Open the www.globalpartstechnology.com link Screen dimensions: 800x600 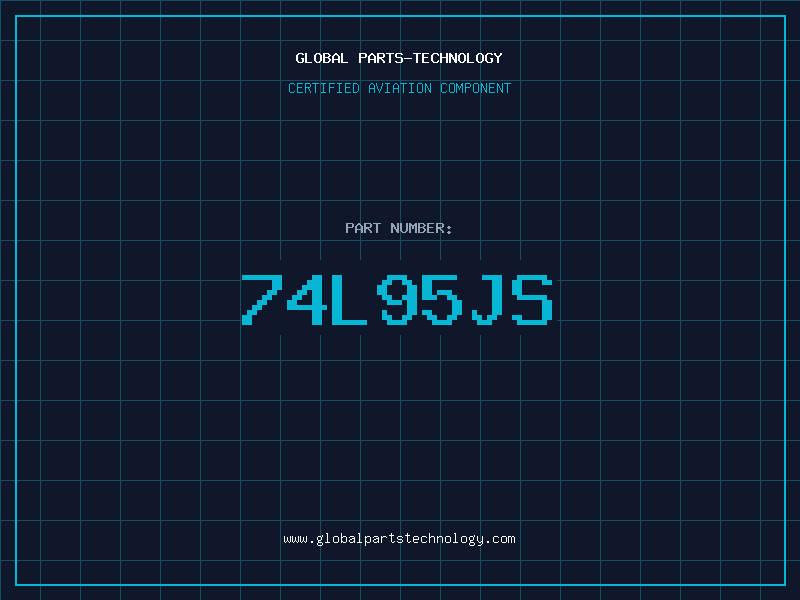point(399,539)
